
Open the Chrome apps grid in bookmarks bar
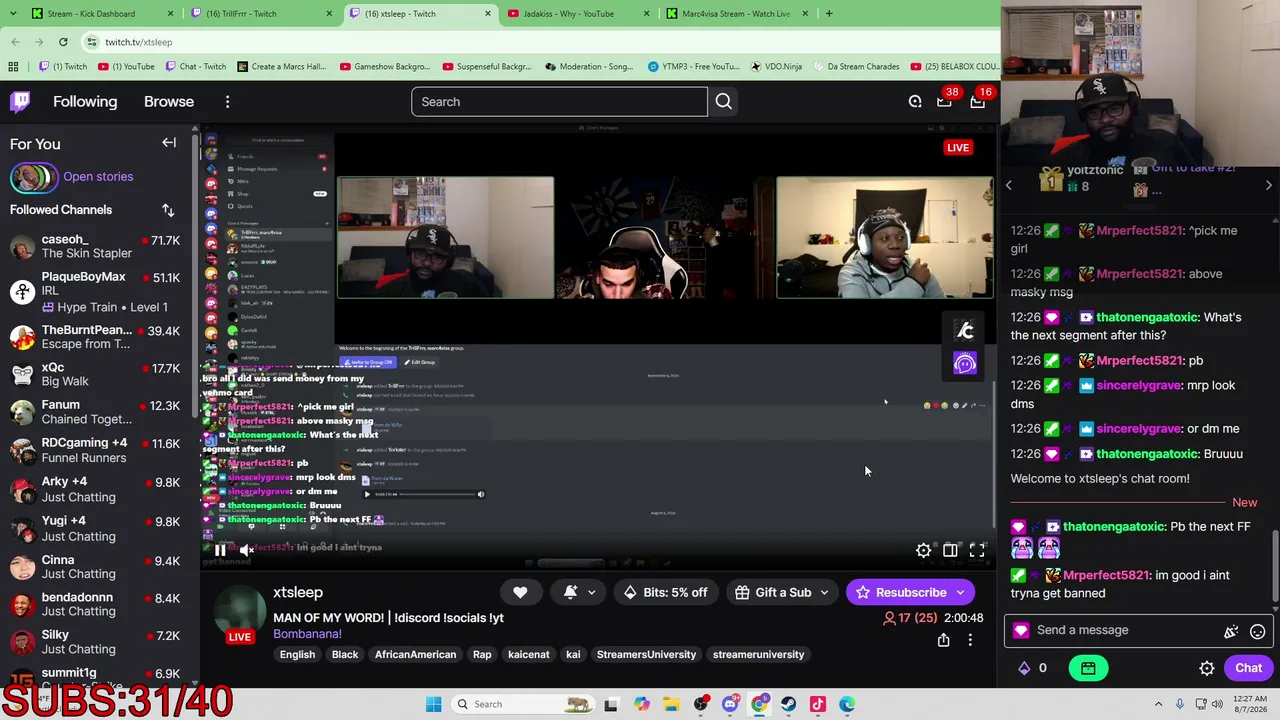[x=13, y=67]
